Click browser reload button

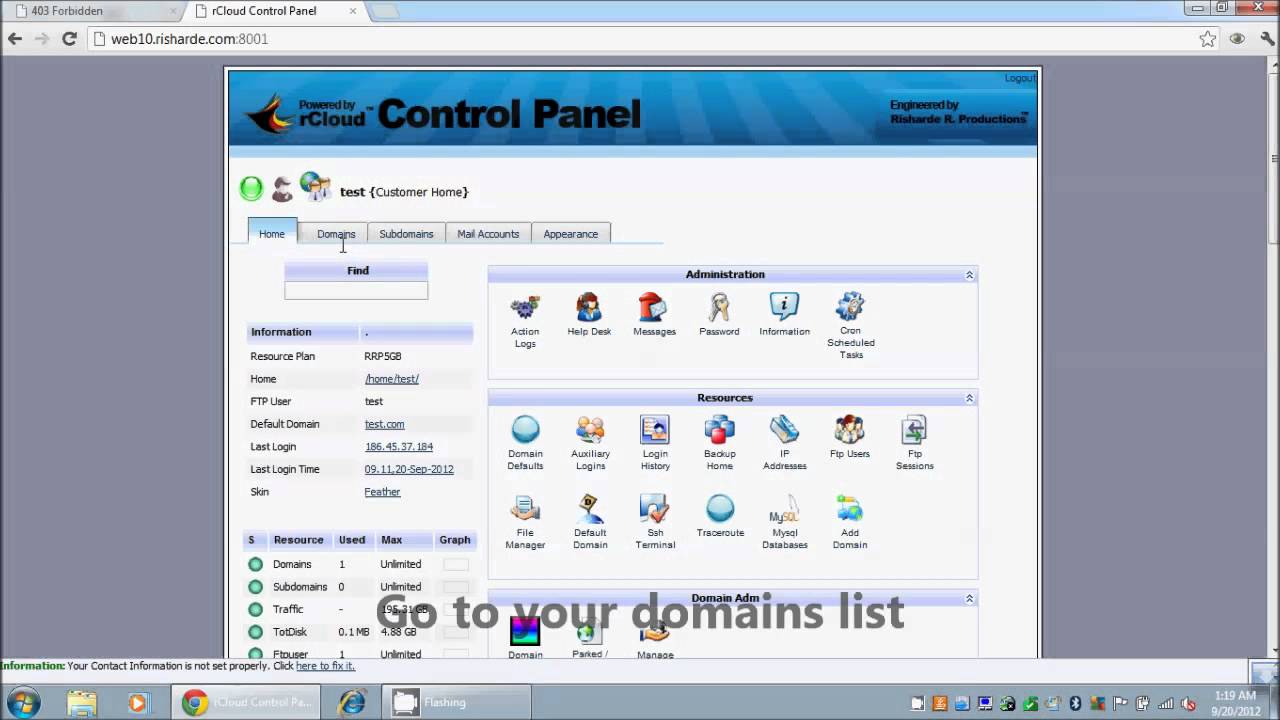tap(69, 39)
